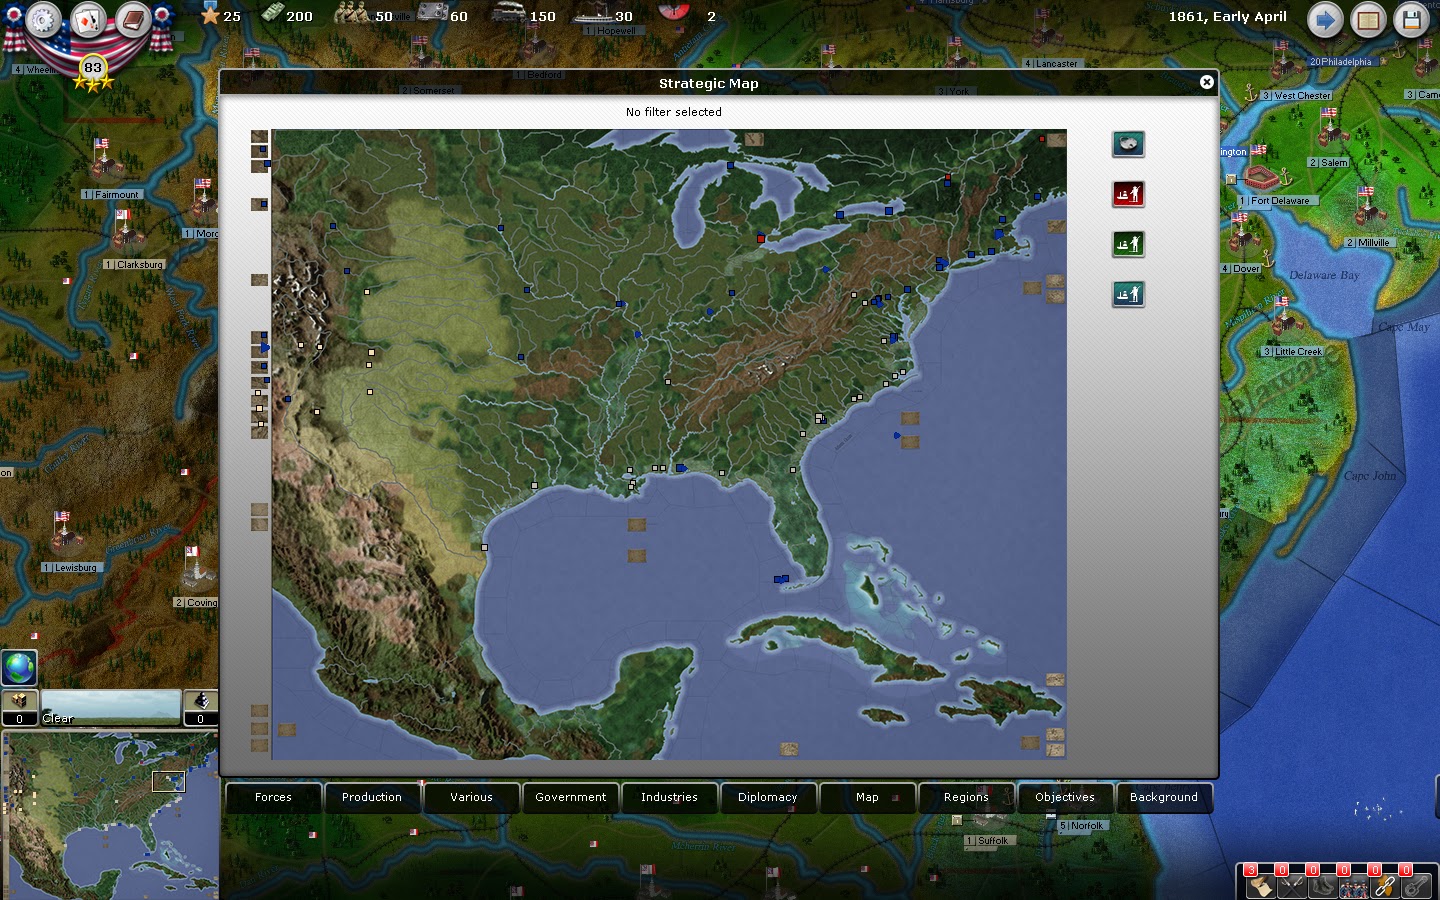Image resolution: width=1440 pixels, height=900 pixels.
Task: Select the Government button on the tab bar
Action: tap(570, 797)
